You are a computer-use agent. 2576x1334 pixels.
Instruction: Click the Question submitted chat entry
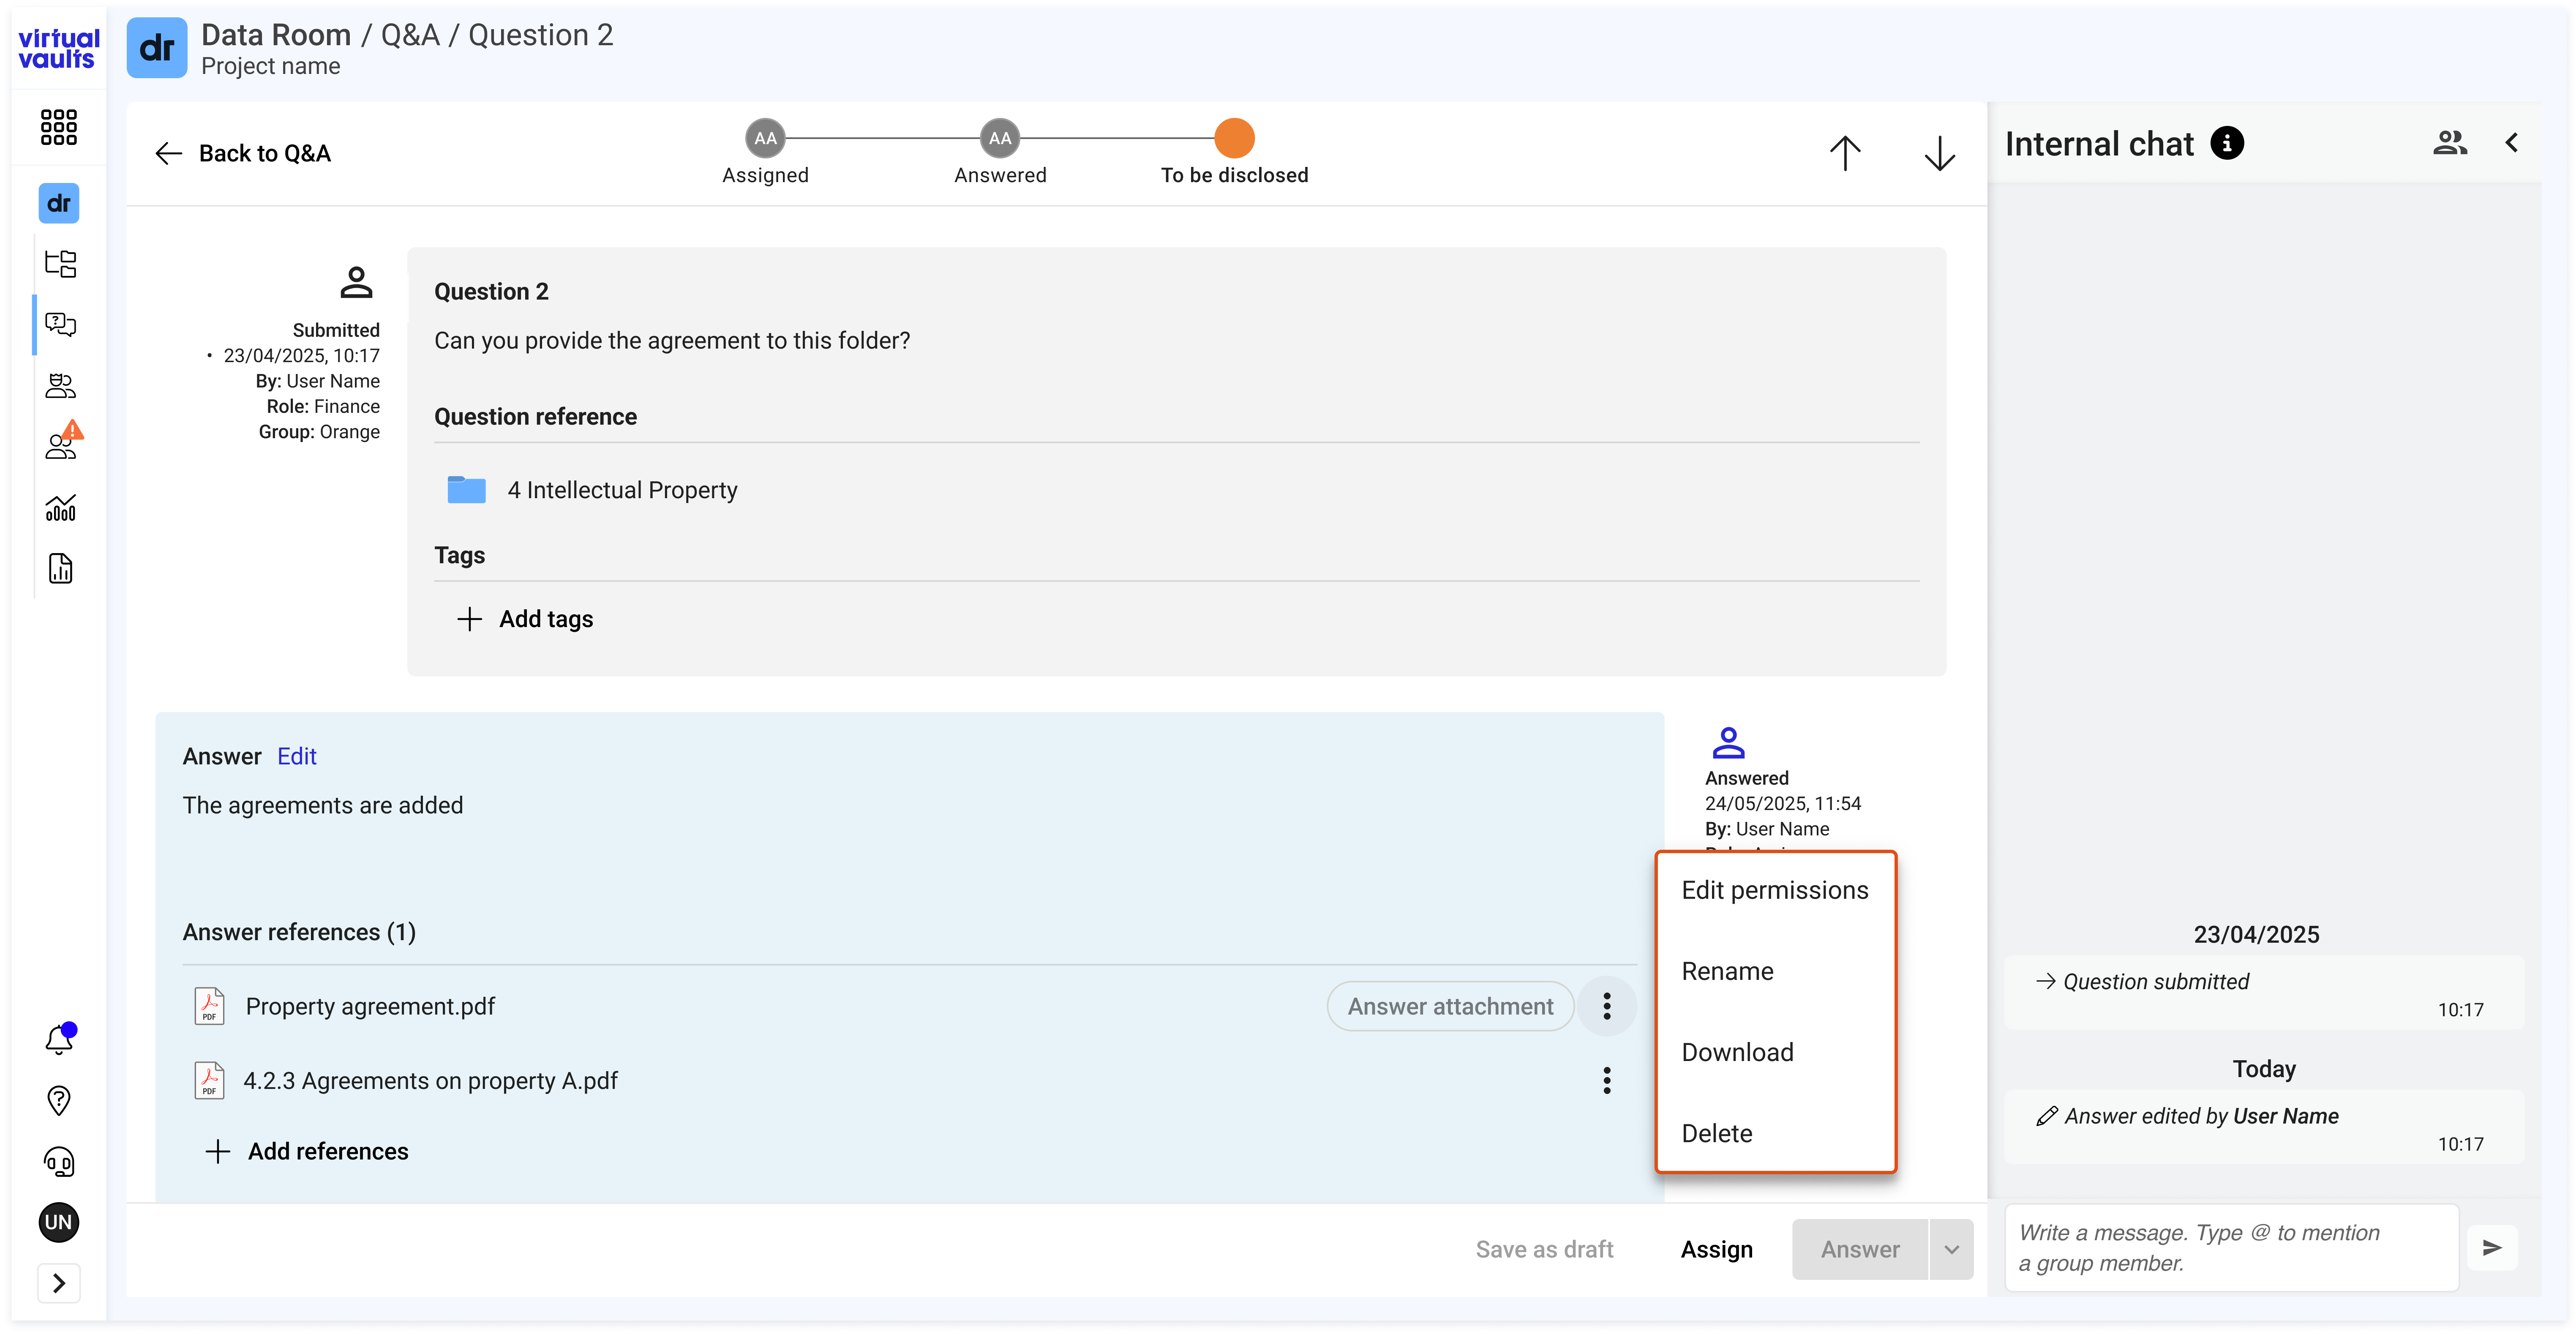pyautogui.click(x=2264, y=993)
